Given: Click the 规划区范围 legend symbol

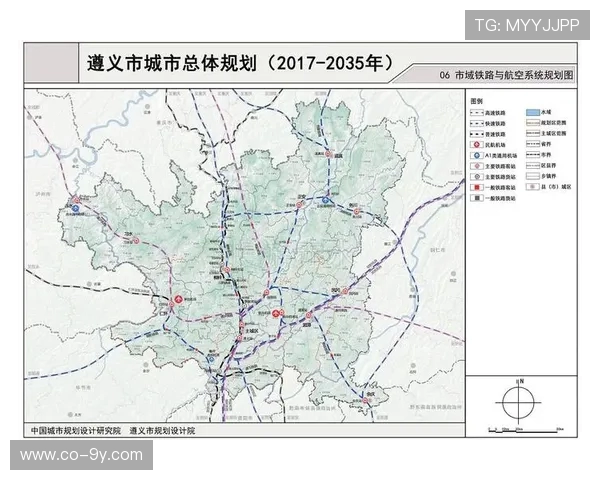Looking at the screenshot, I should coord(533,123).
